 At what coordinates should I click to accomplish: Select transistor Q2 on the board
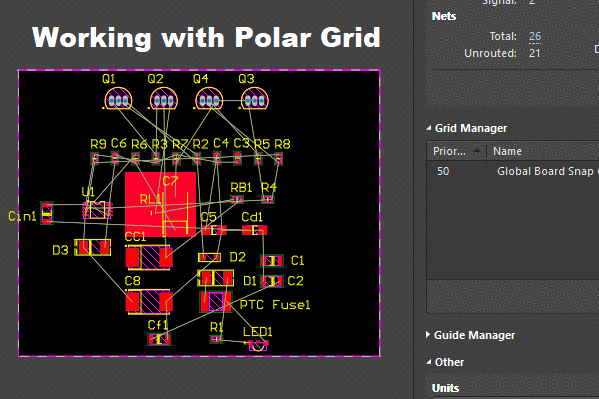164,99
